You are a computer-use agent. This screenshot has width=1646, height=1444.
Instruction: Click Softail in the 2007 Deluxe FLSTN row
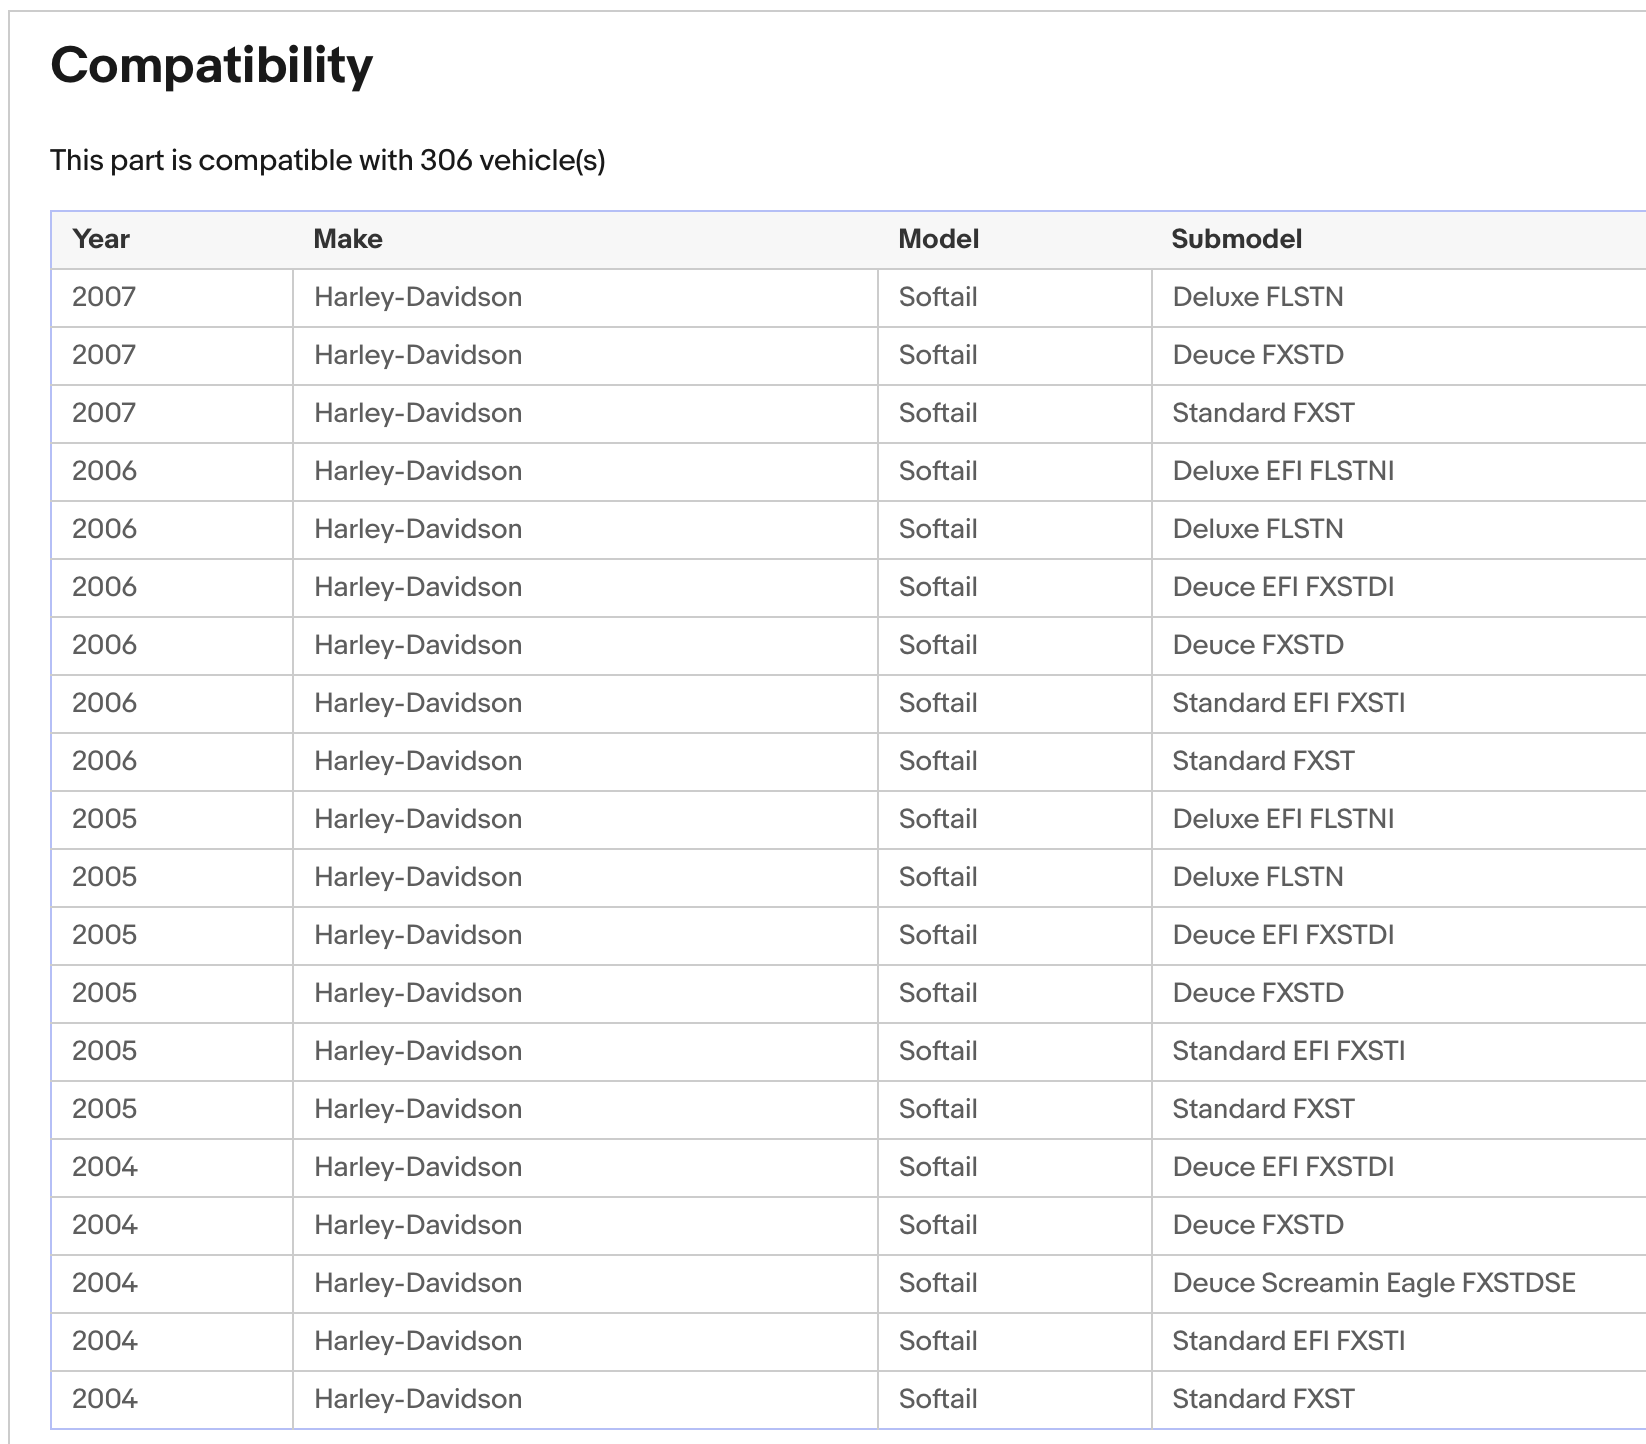click(x=937, y=297)
